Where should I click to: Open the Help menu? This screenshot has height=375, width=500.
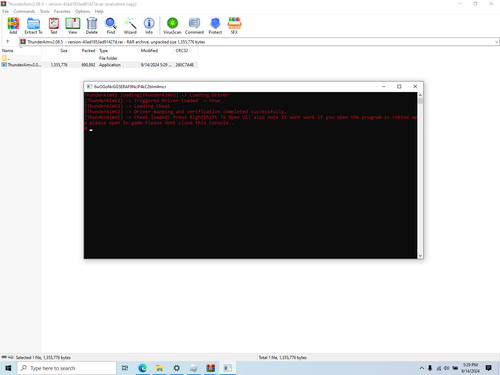coord(99,11)
